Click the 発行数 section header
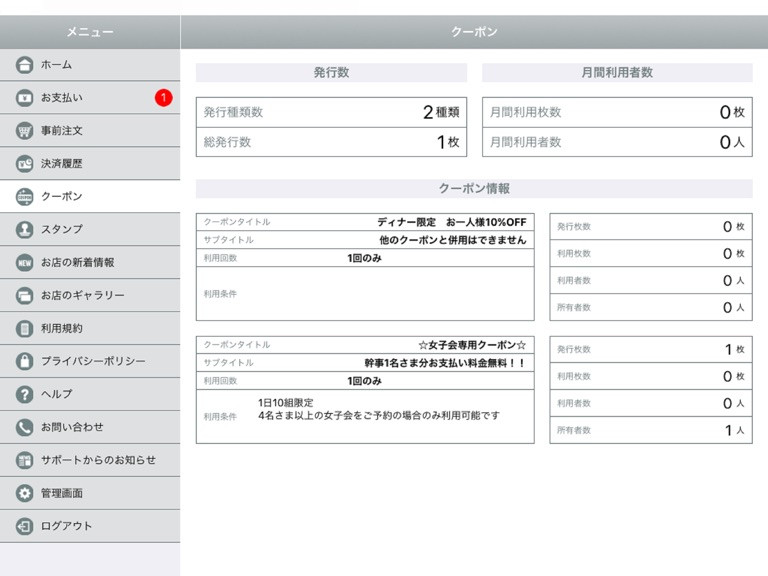 (x=332, y=72)
